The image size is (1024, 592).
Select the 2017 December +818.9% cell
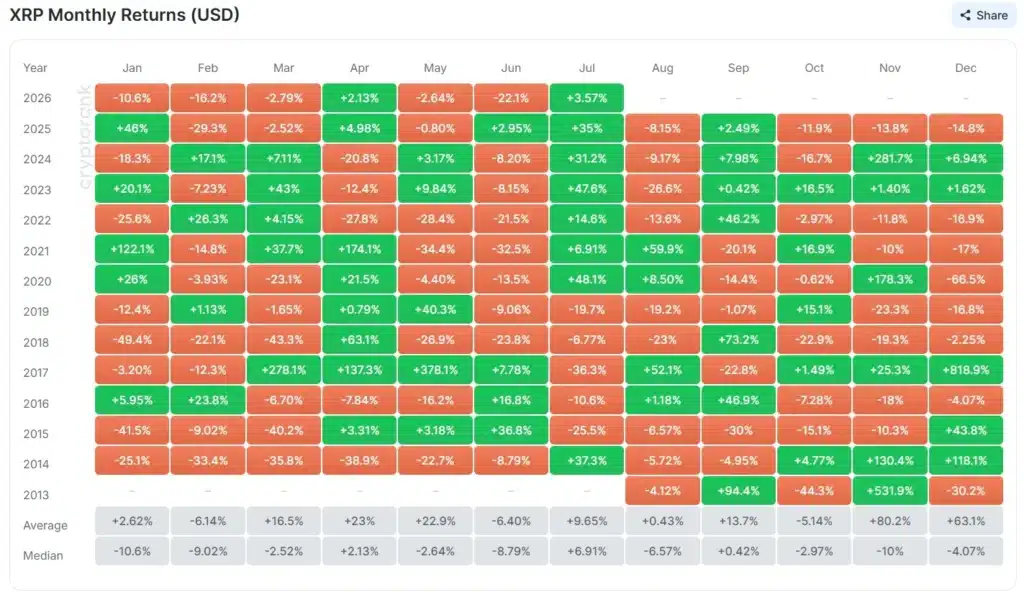click(965, 370)
